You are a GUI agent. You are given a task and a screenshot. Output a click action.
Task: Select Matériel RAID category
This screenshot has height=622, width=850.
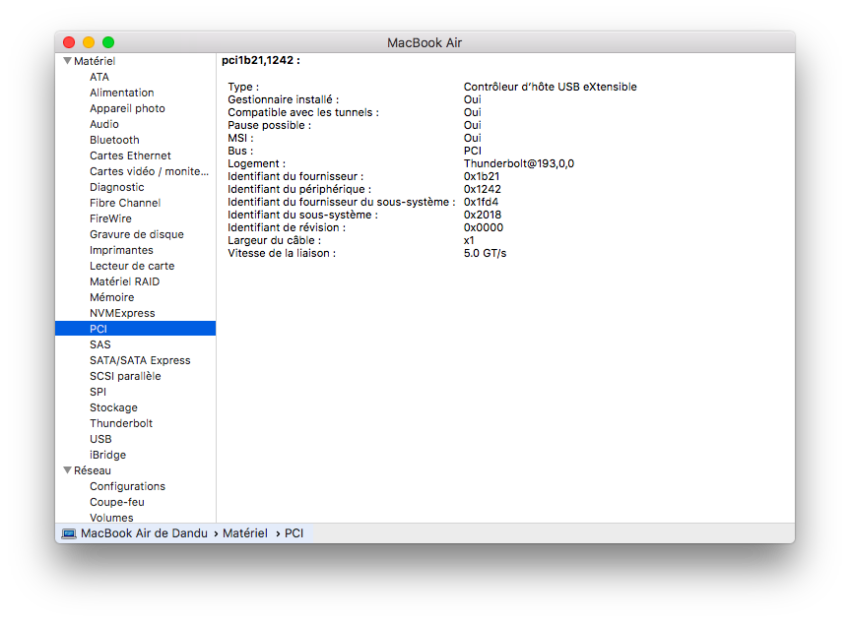[x=125, y=281]
